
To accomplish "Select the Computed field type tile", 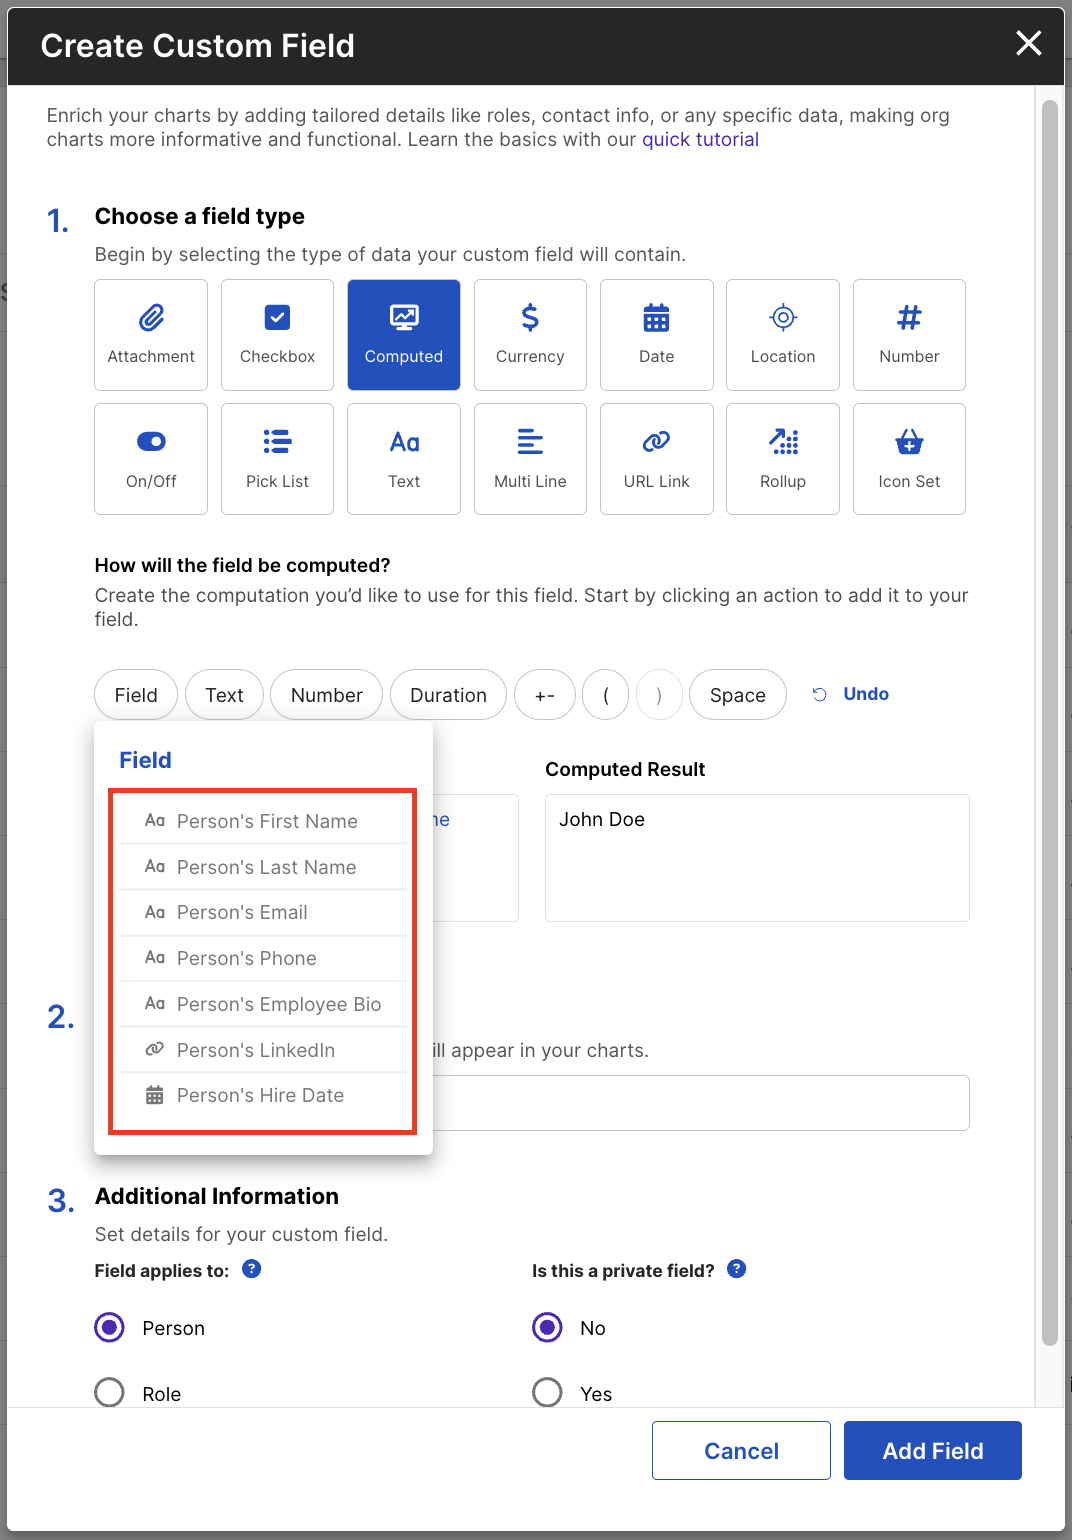I will pos(404,335).
